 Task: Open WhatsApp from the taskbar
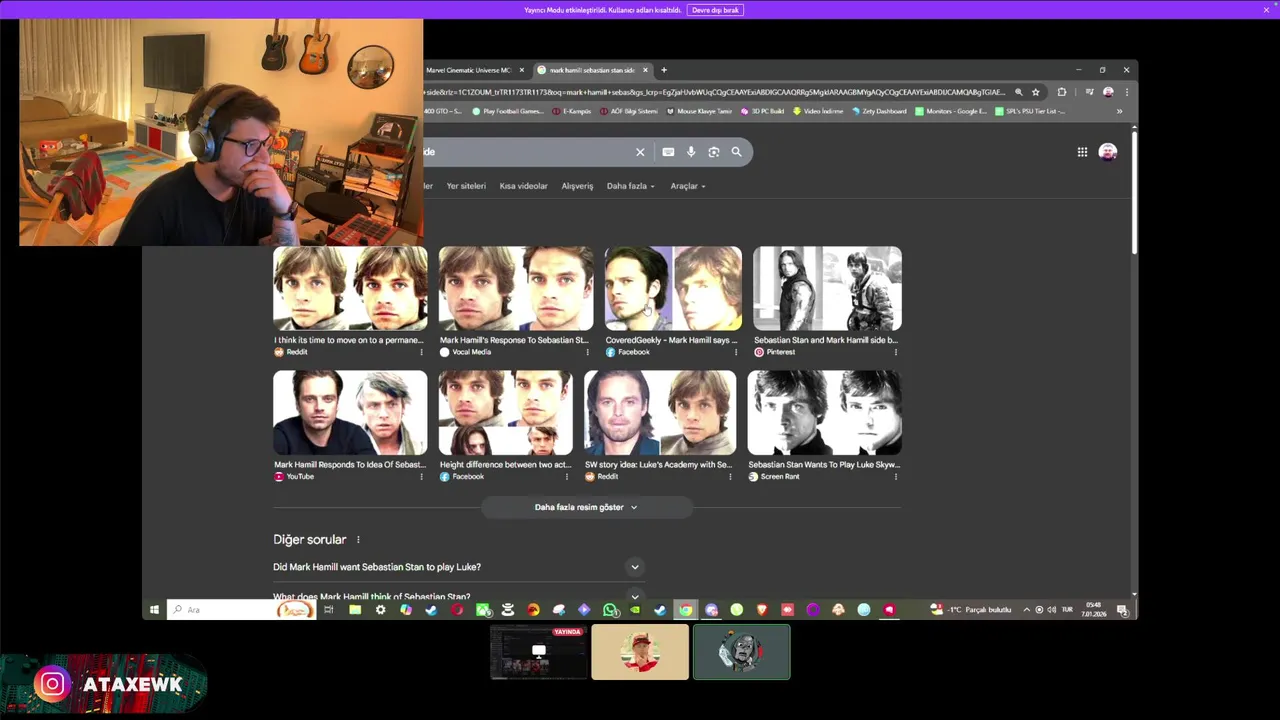pos(610,609)
